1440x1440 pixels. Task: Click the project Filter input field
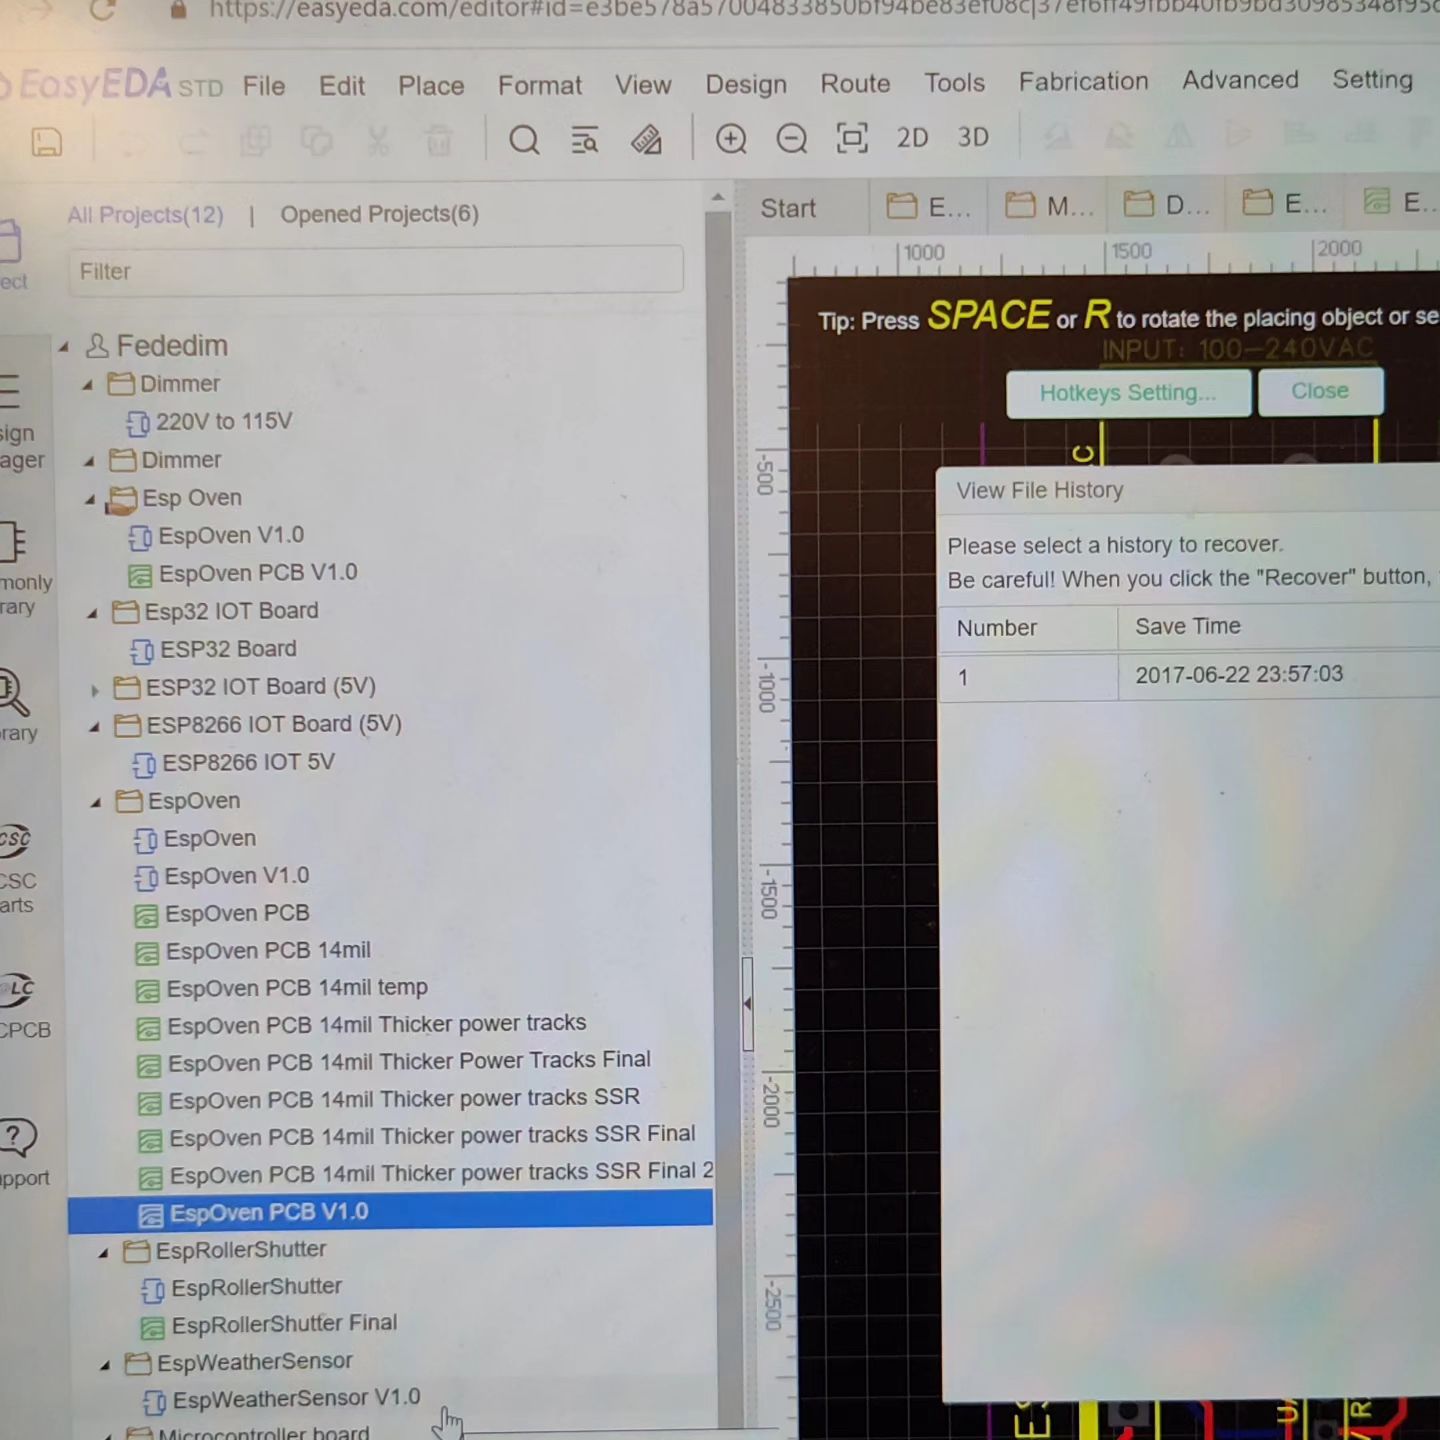point(376,271)
